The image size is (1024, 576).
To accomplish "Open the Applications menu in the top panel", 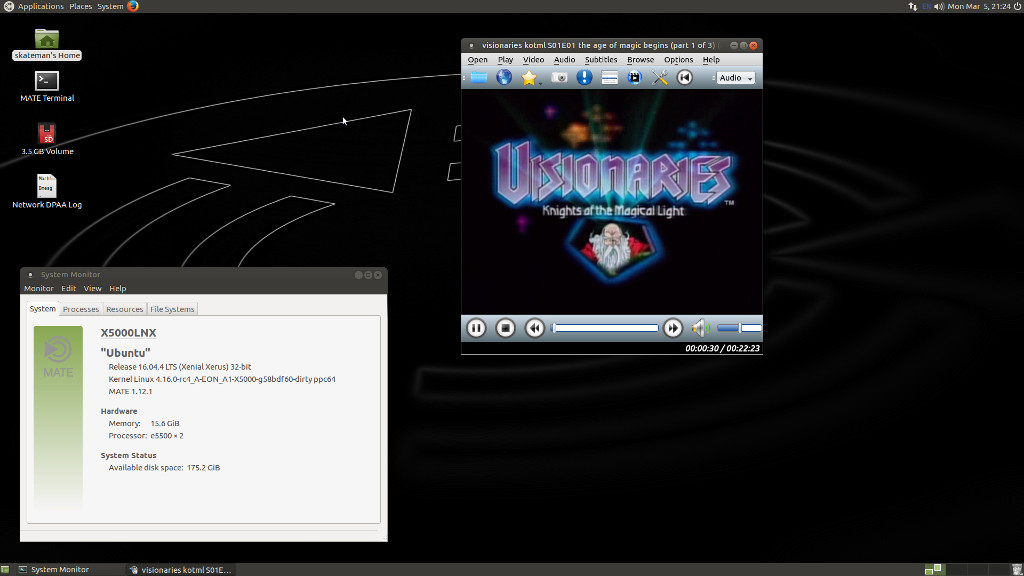I will pyautogui.click(x=40, y=6).
